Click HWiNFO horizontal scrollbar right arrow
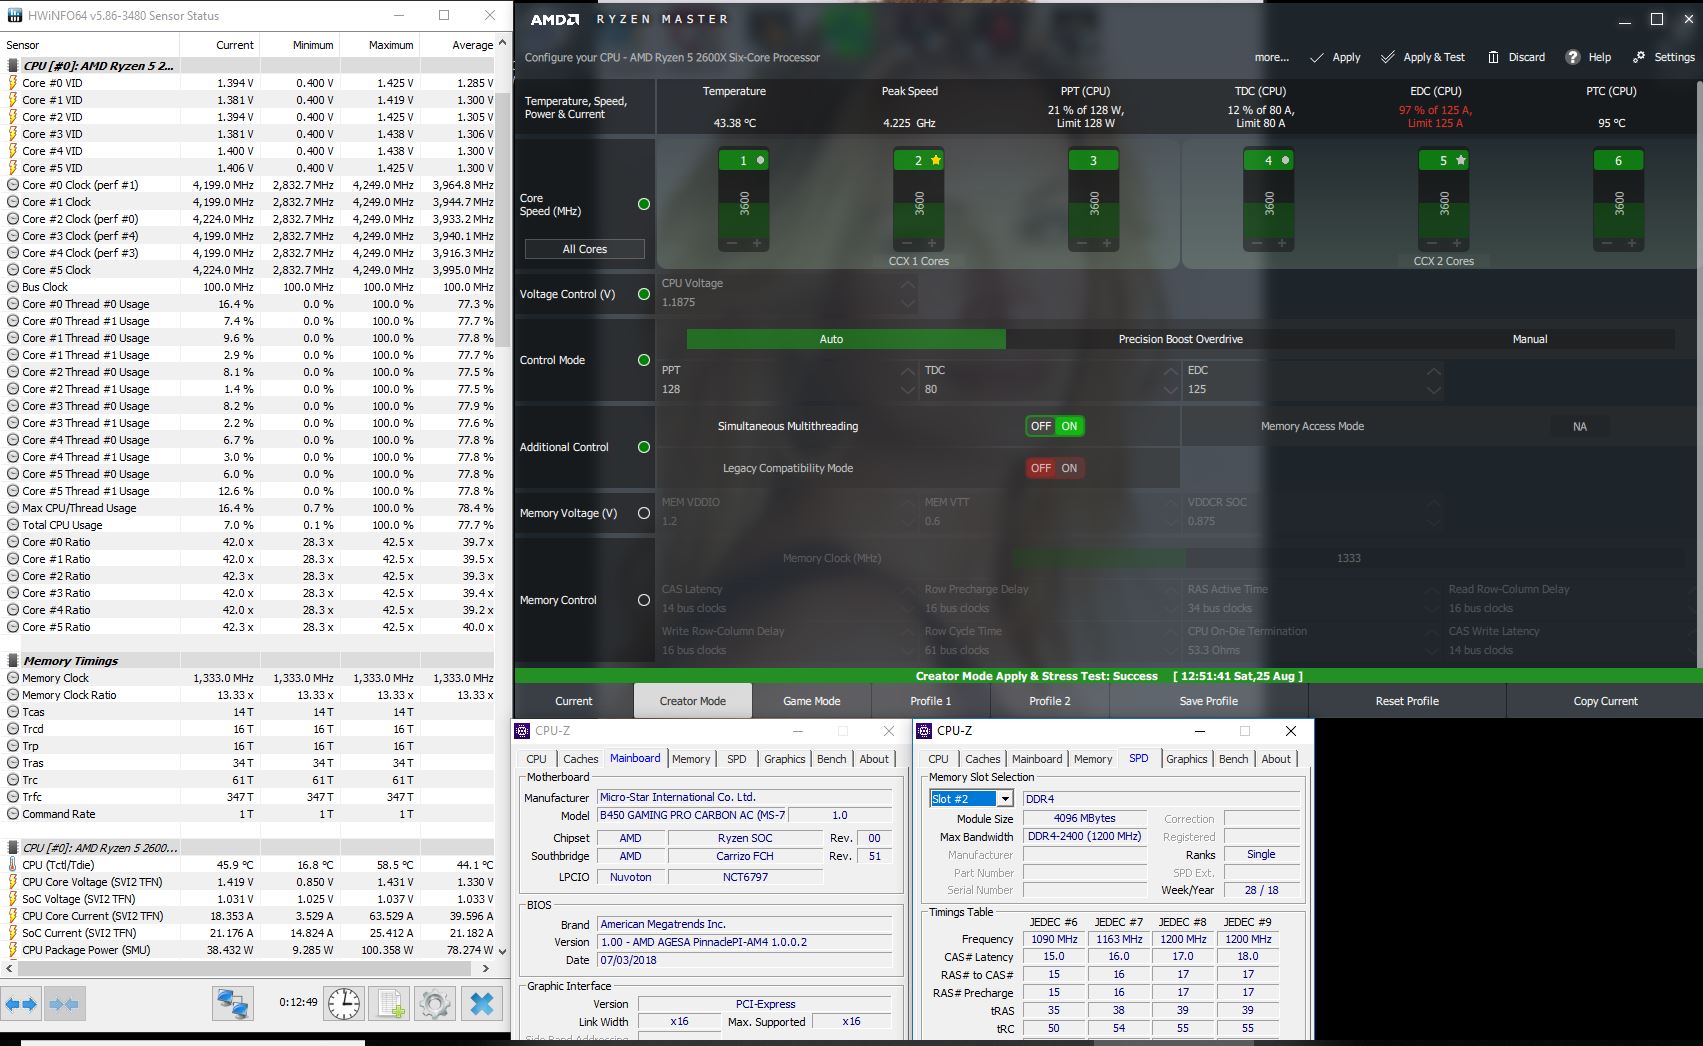The image size is (1703, 1046). coord(486,968)
